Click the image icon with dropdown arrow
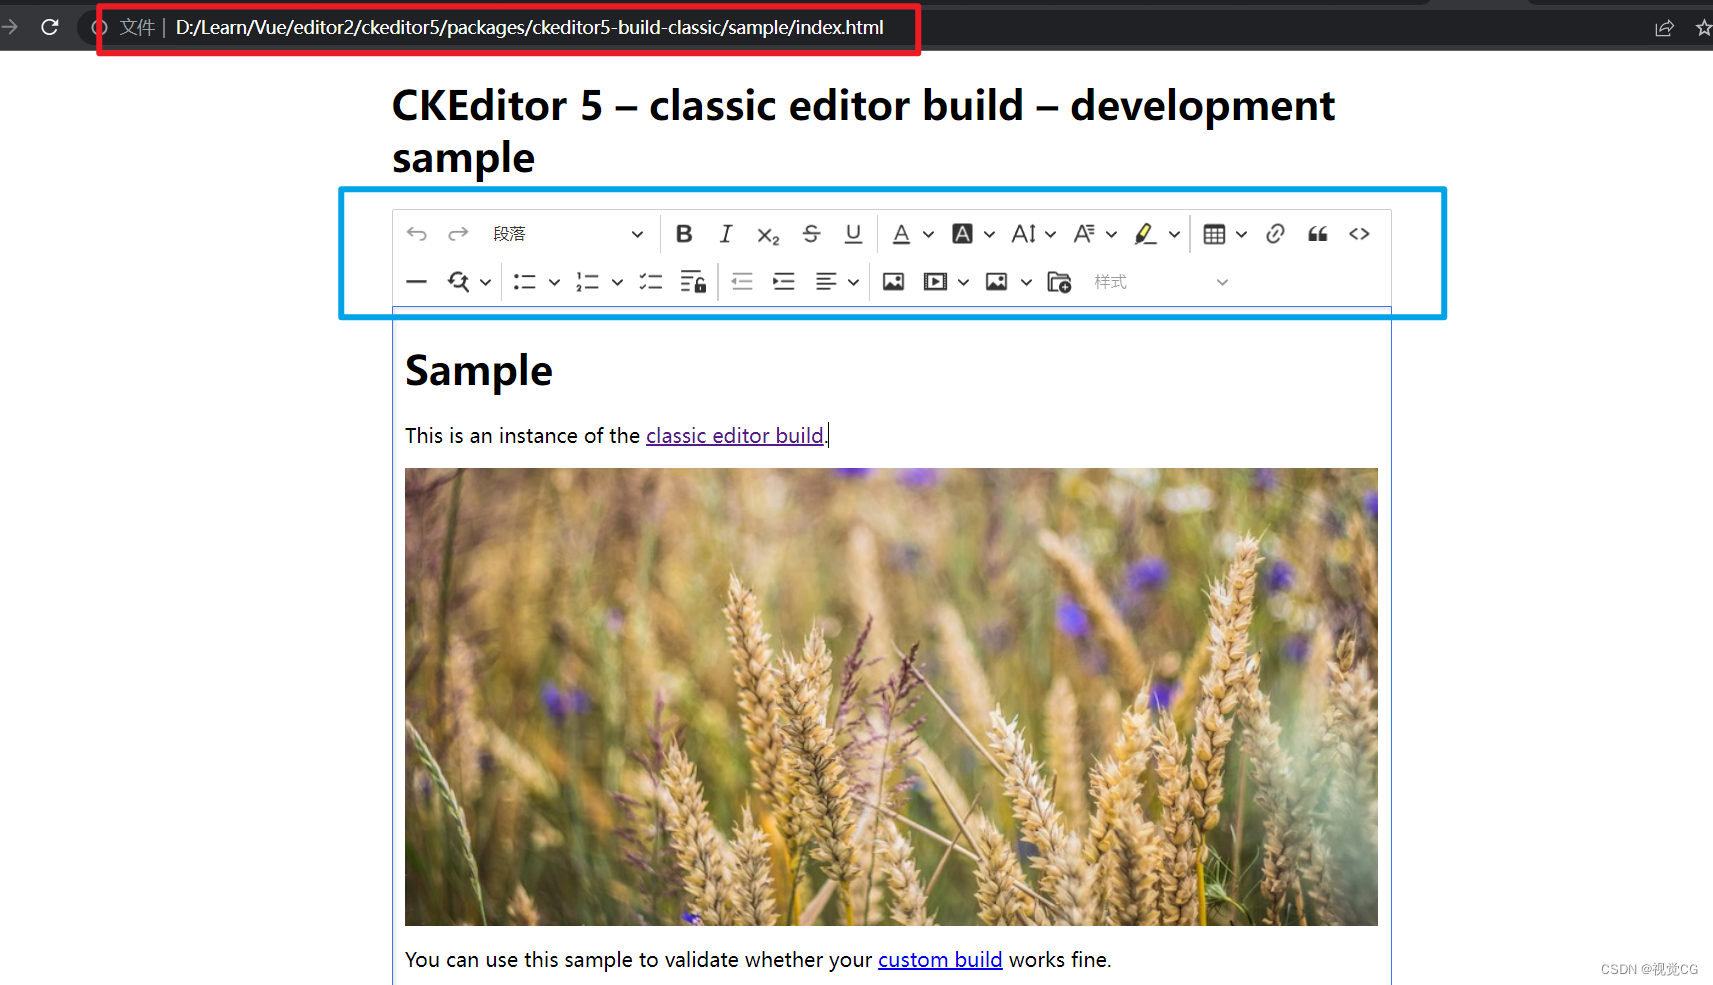1713x985 pixels. pyautogui.click(x=997, y=282)
